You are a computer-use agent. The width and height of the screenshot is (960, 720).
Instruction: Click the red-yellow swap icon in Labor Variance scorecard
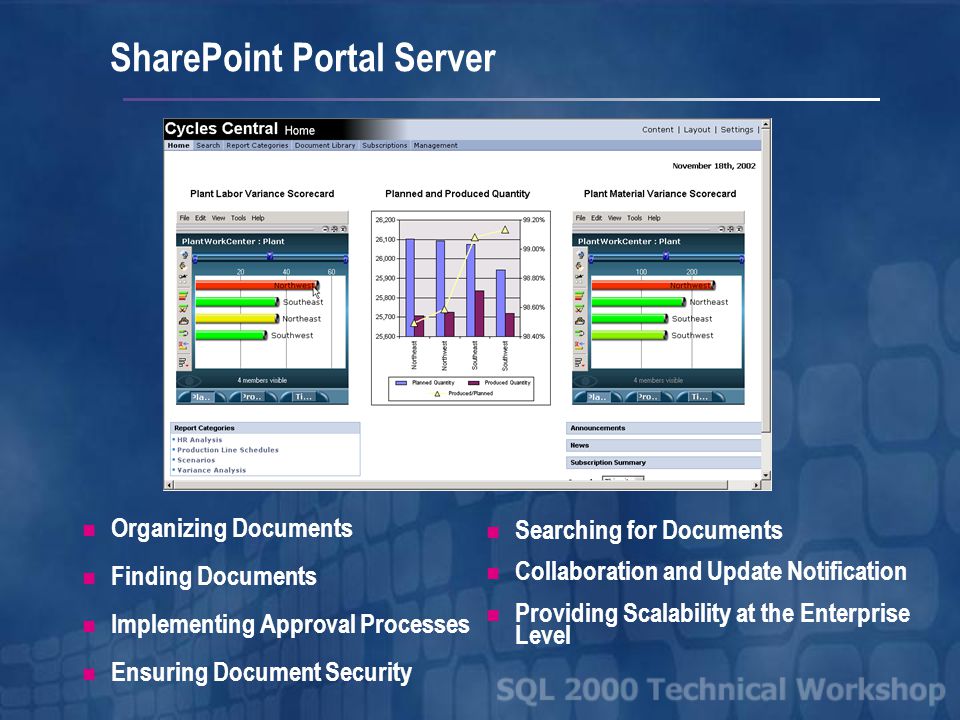click(x=184, y=345)
